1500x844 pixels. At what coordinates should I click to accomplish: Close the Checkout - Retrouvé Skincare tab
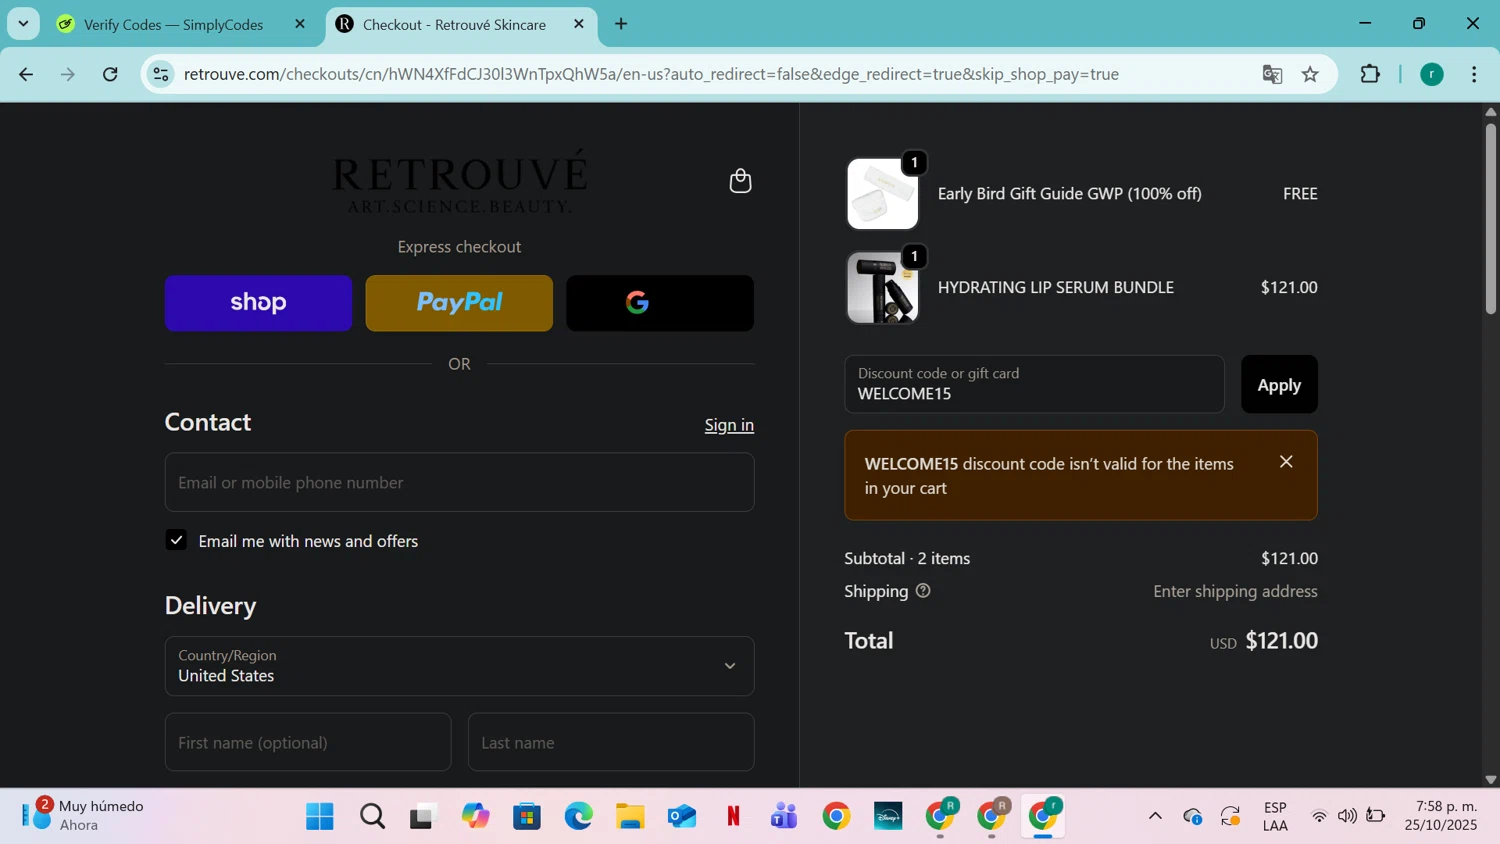[x=579, y=24]
